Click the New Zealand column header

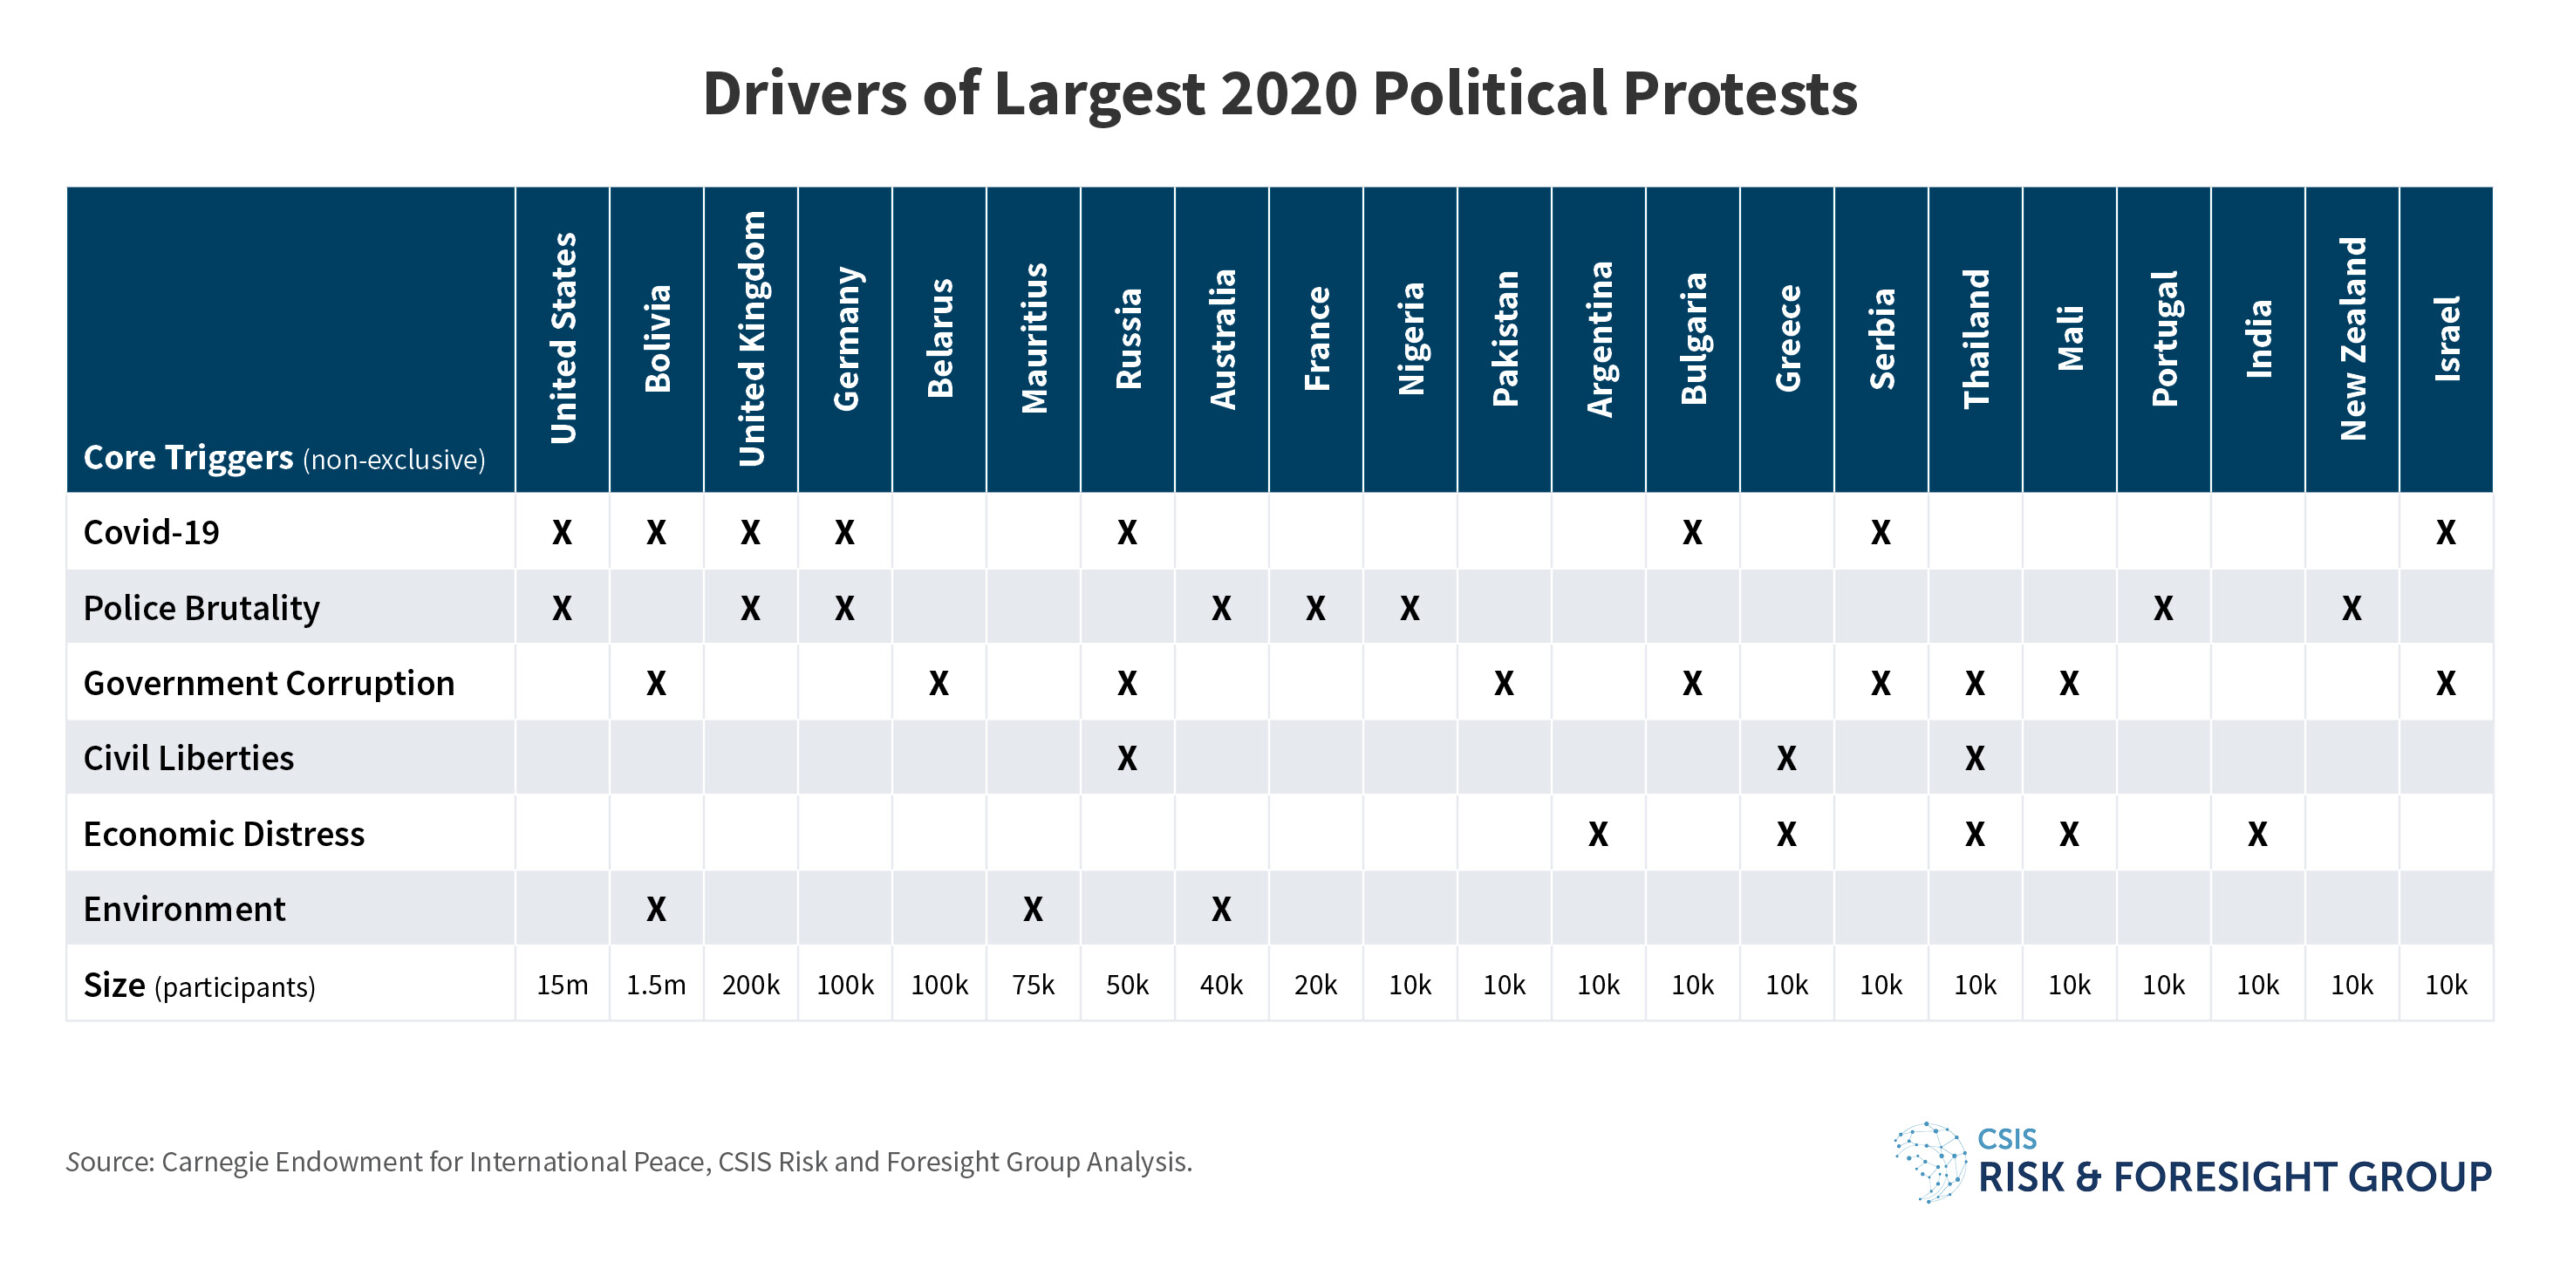2352,338
